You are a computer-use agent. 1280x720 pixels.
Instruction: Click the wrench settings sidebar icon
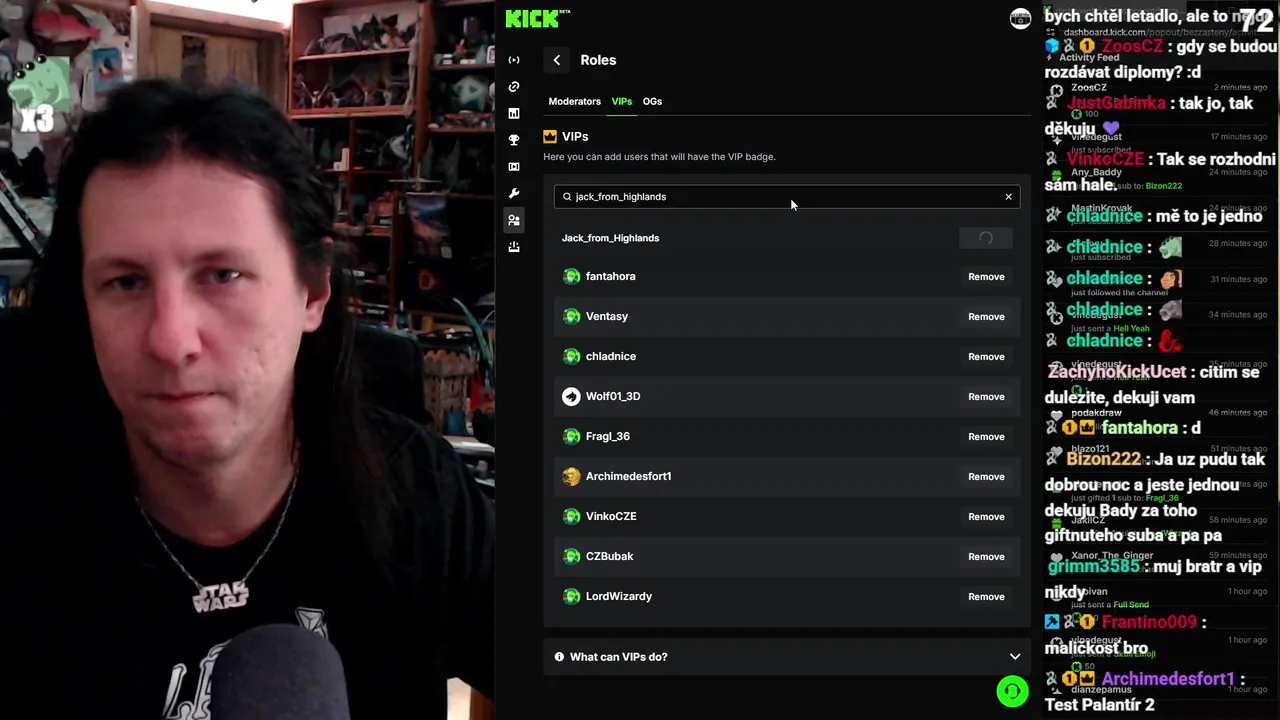pos(514,193)
